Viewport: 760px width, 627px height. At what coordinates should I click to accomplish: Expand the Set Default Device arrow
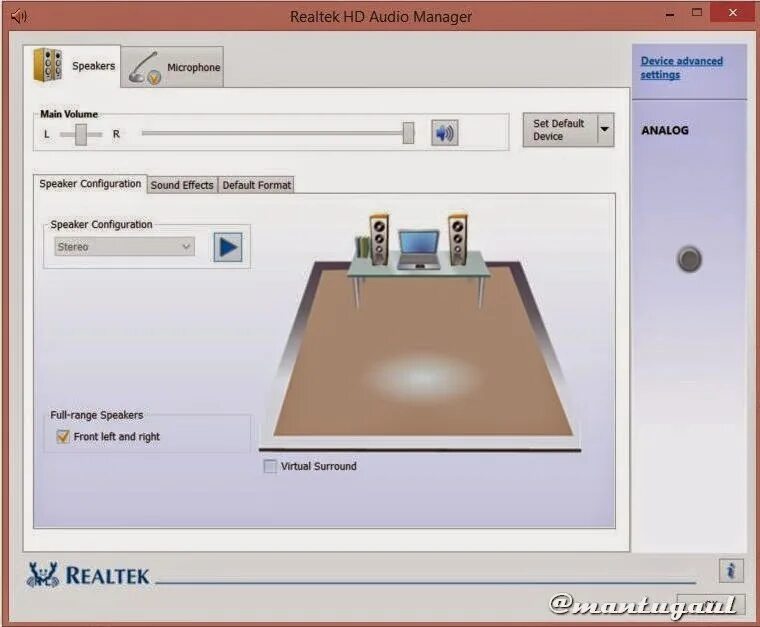pos(605,129)
